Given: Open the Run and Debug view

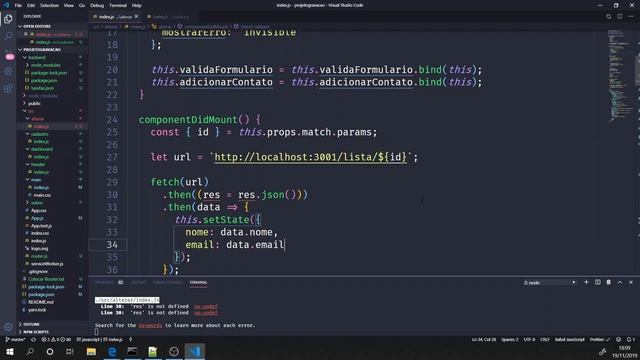Looking at the screenshot, I should (8, 71).
